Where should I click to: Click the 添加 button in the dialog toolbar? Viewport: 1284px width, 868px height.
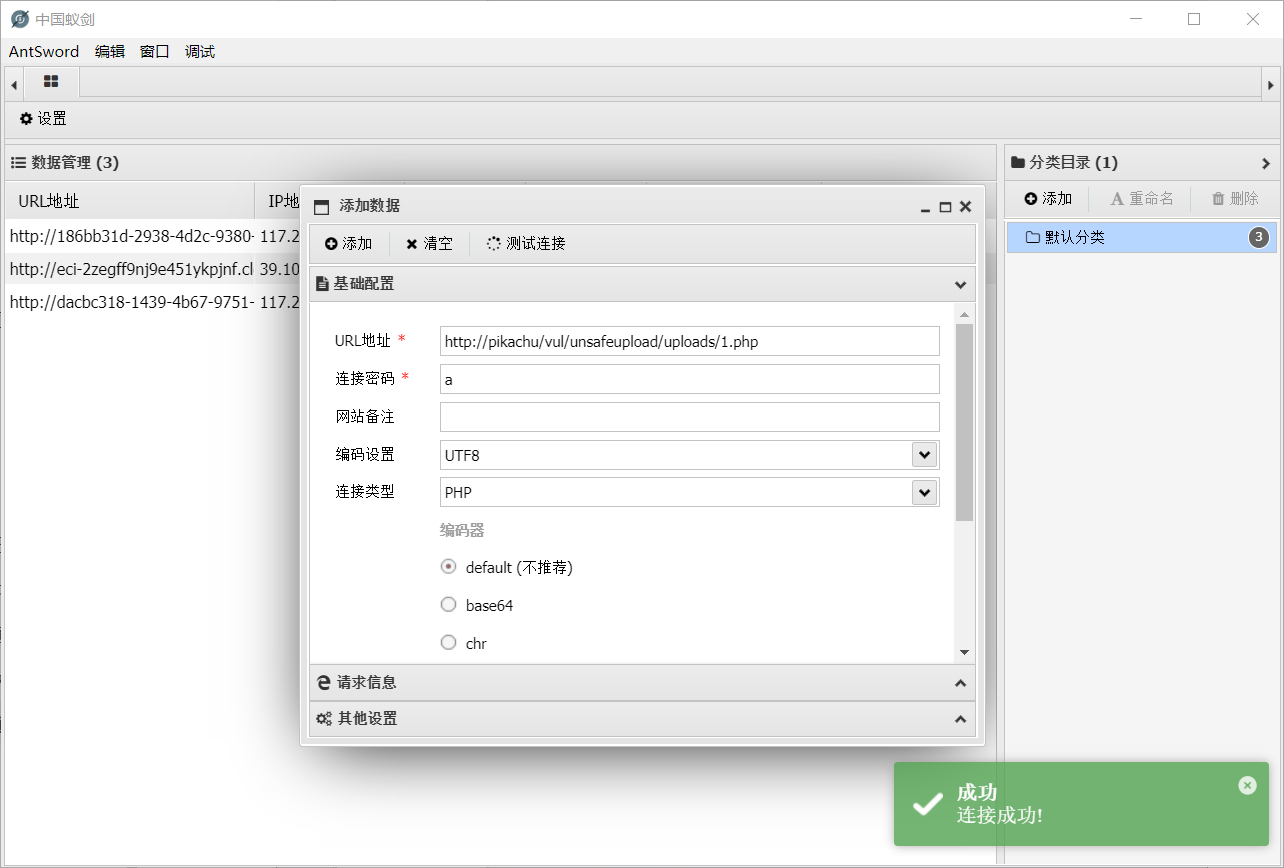click(349, 244)
